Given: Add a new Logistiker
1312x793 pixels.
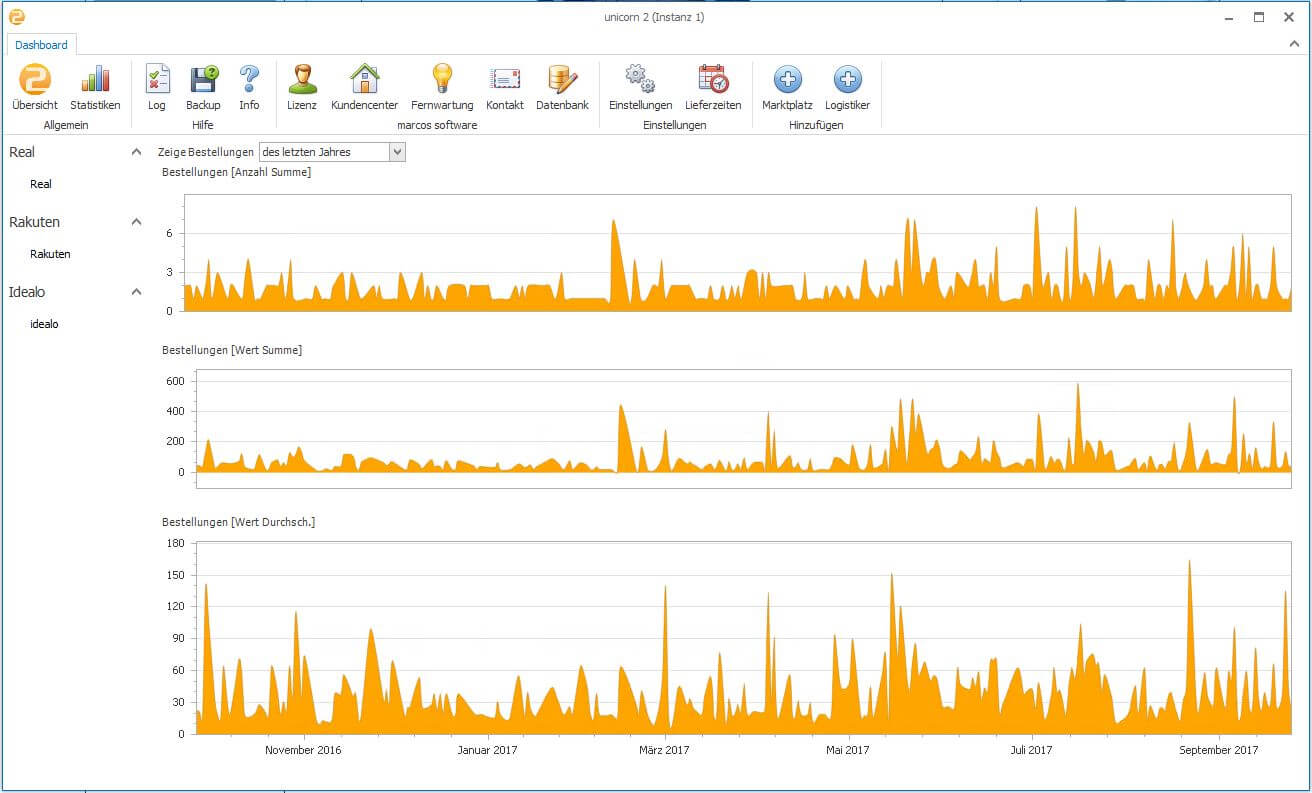Looking at the screenshot, I should coord(847,85).
